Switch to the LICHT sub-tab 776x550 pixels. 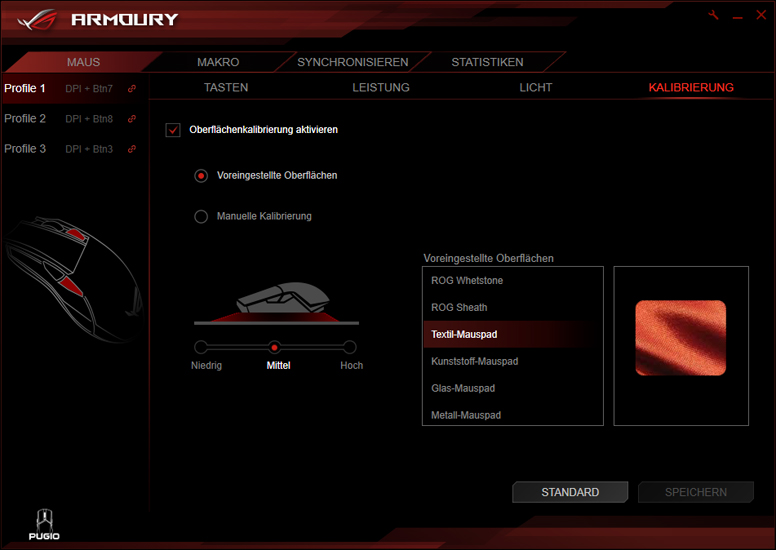pos(535,88)
